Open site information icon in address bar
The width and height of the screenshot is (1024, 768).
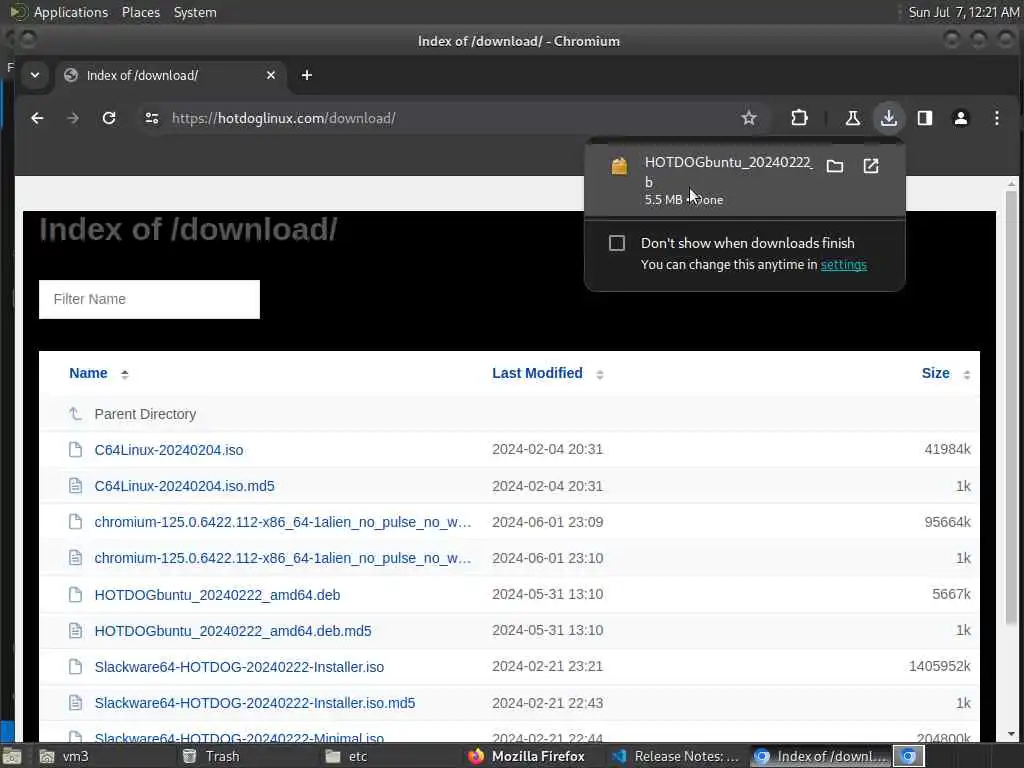click(152, 118)
